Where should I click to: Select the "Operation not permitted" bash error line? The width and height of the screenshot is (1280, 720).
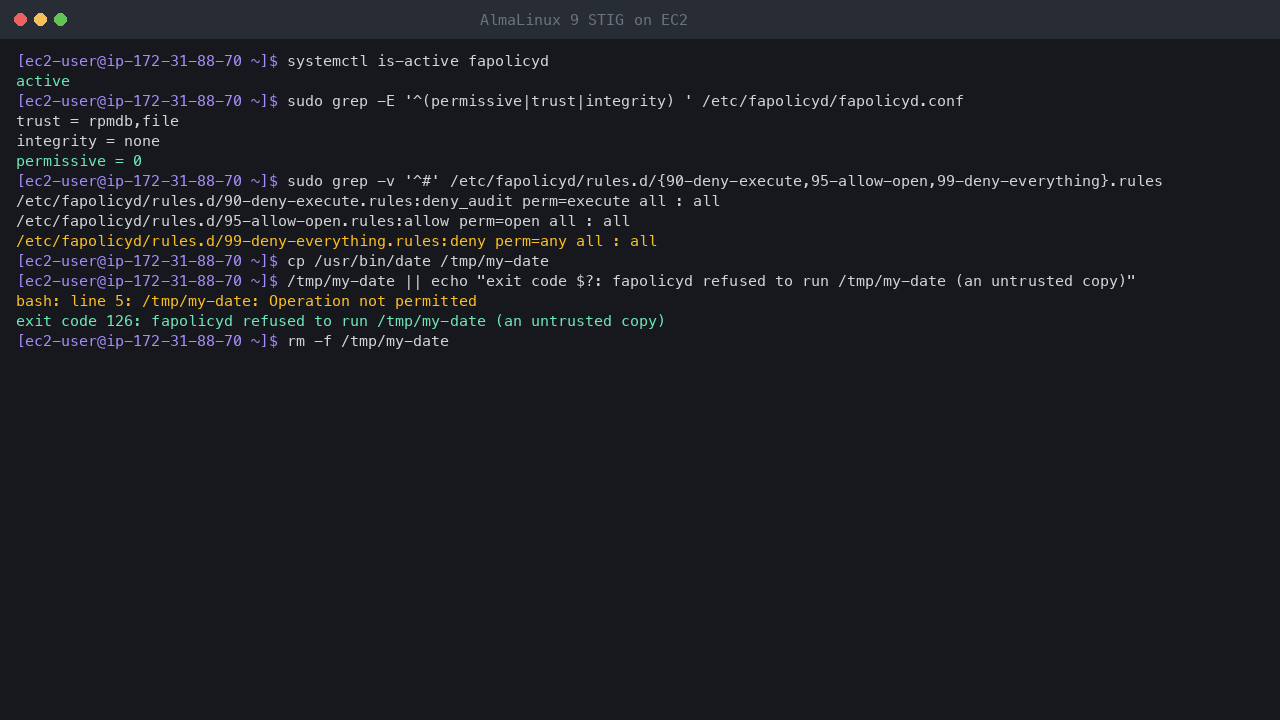(x=246, y=301)
